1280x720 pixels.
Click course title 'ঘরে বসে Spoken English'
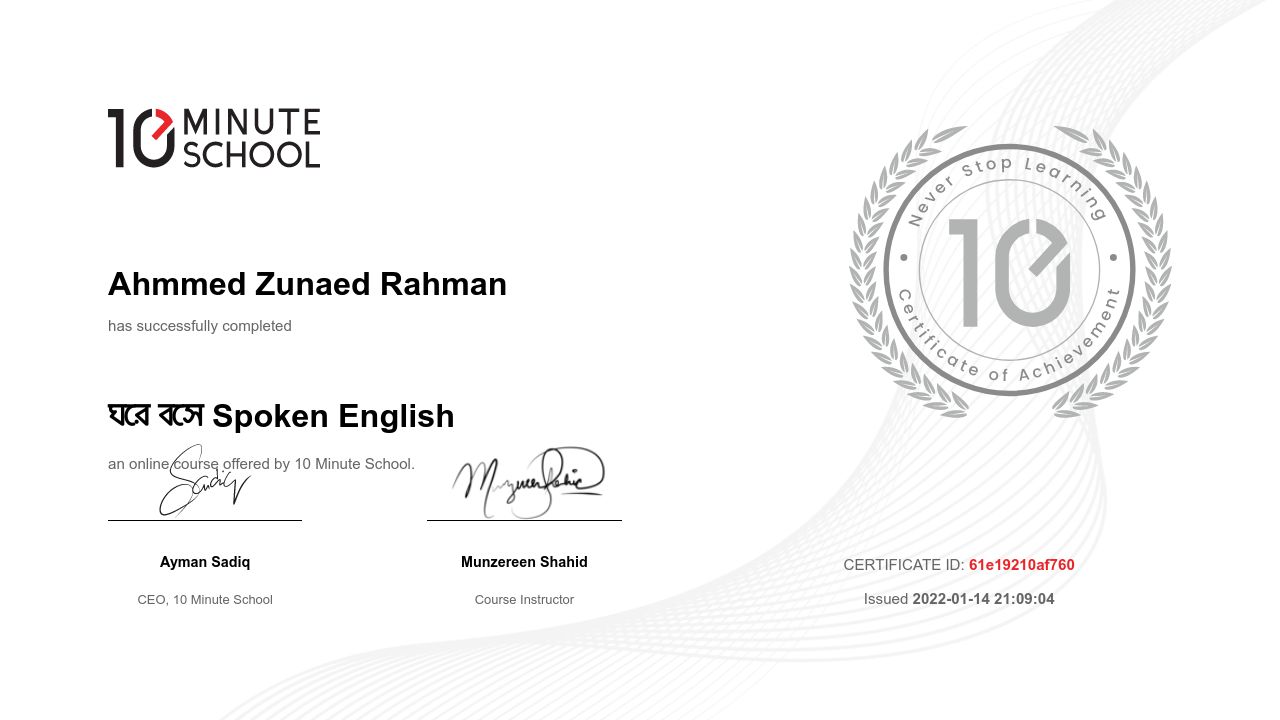(x=281, y=416)
